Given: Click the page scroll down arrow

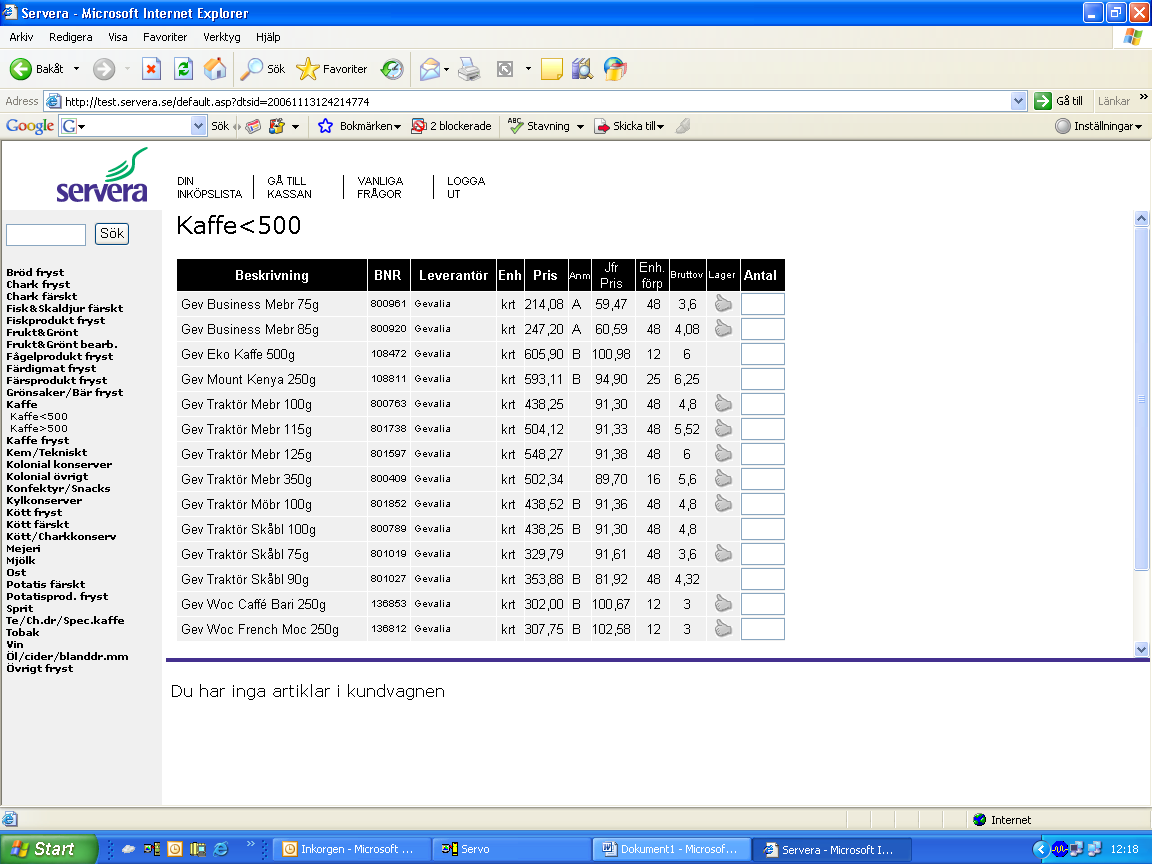Looking at the screenshot, I should click(x=1141, y=649).
